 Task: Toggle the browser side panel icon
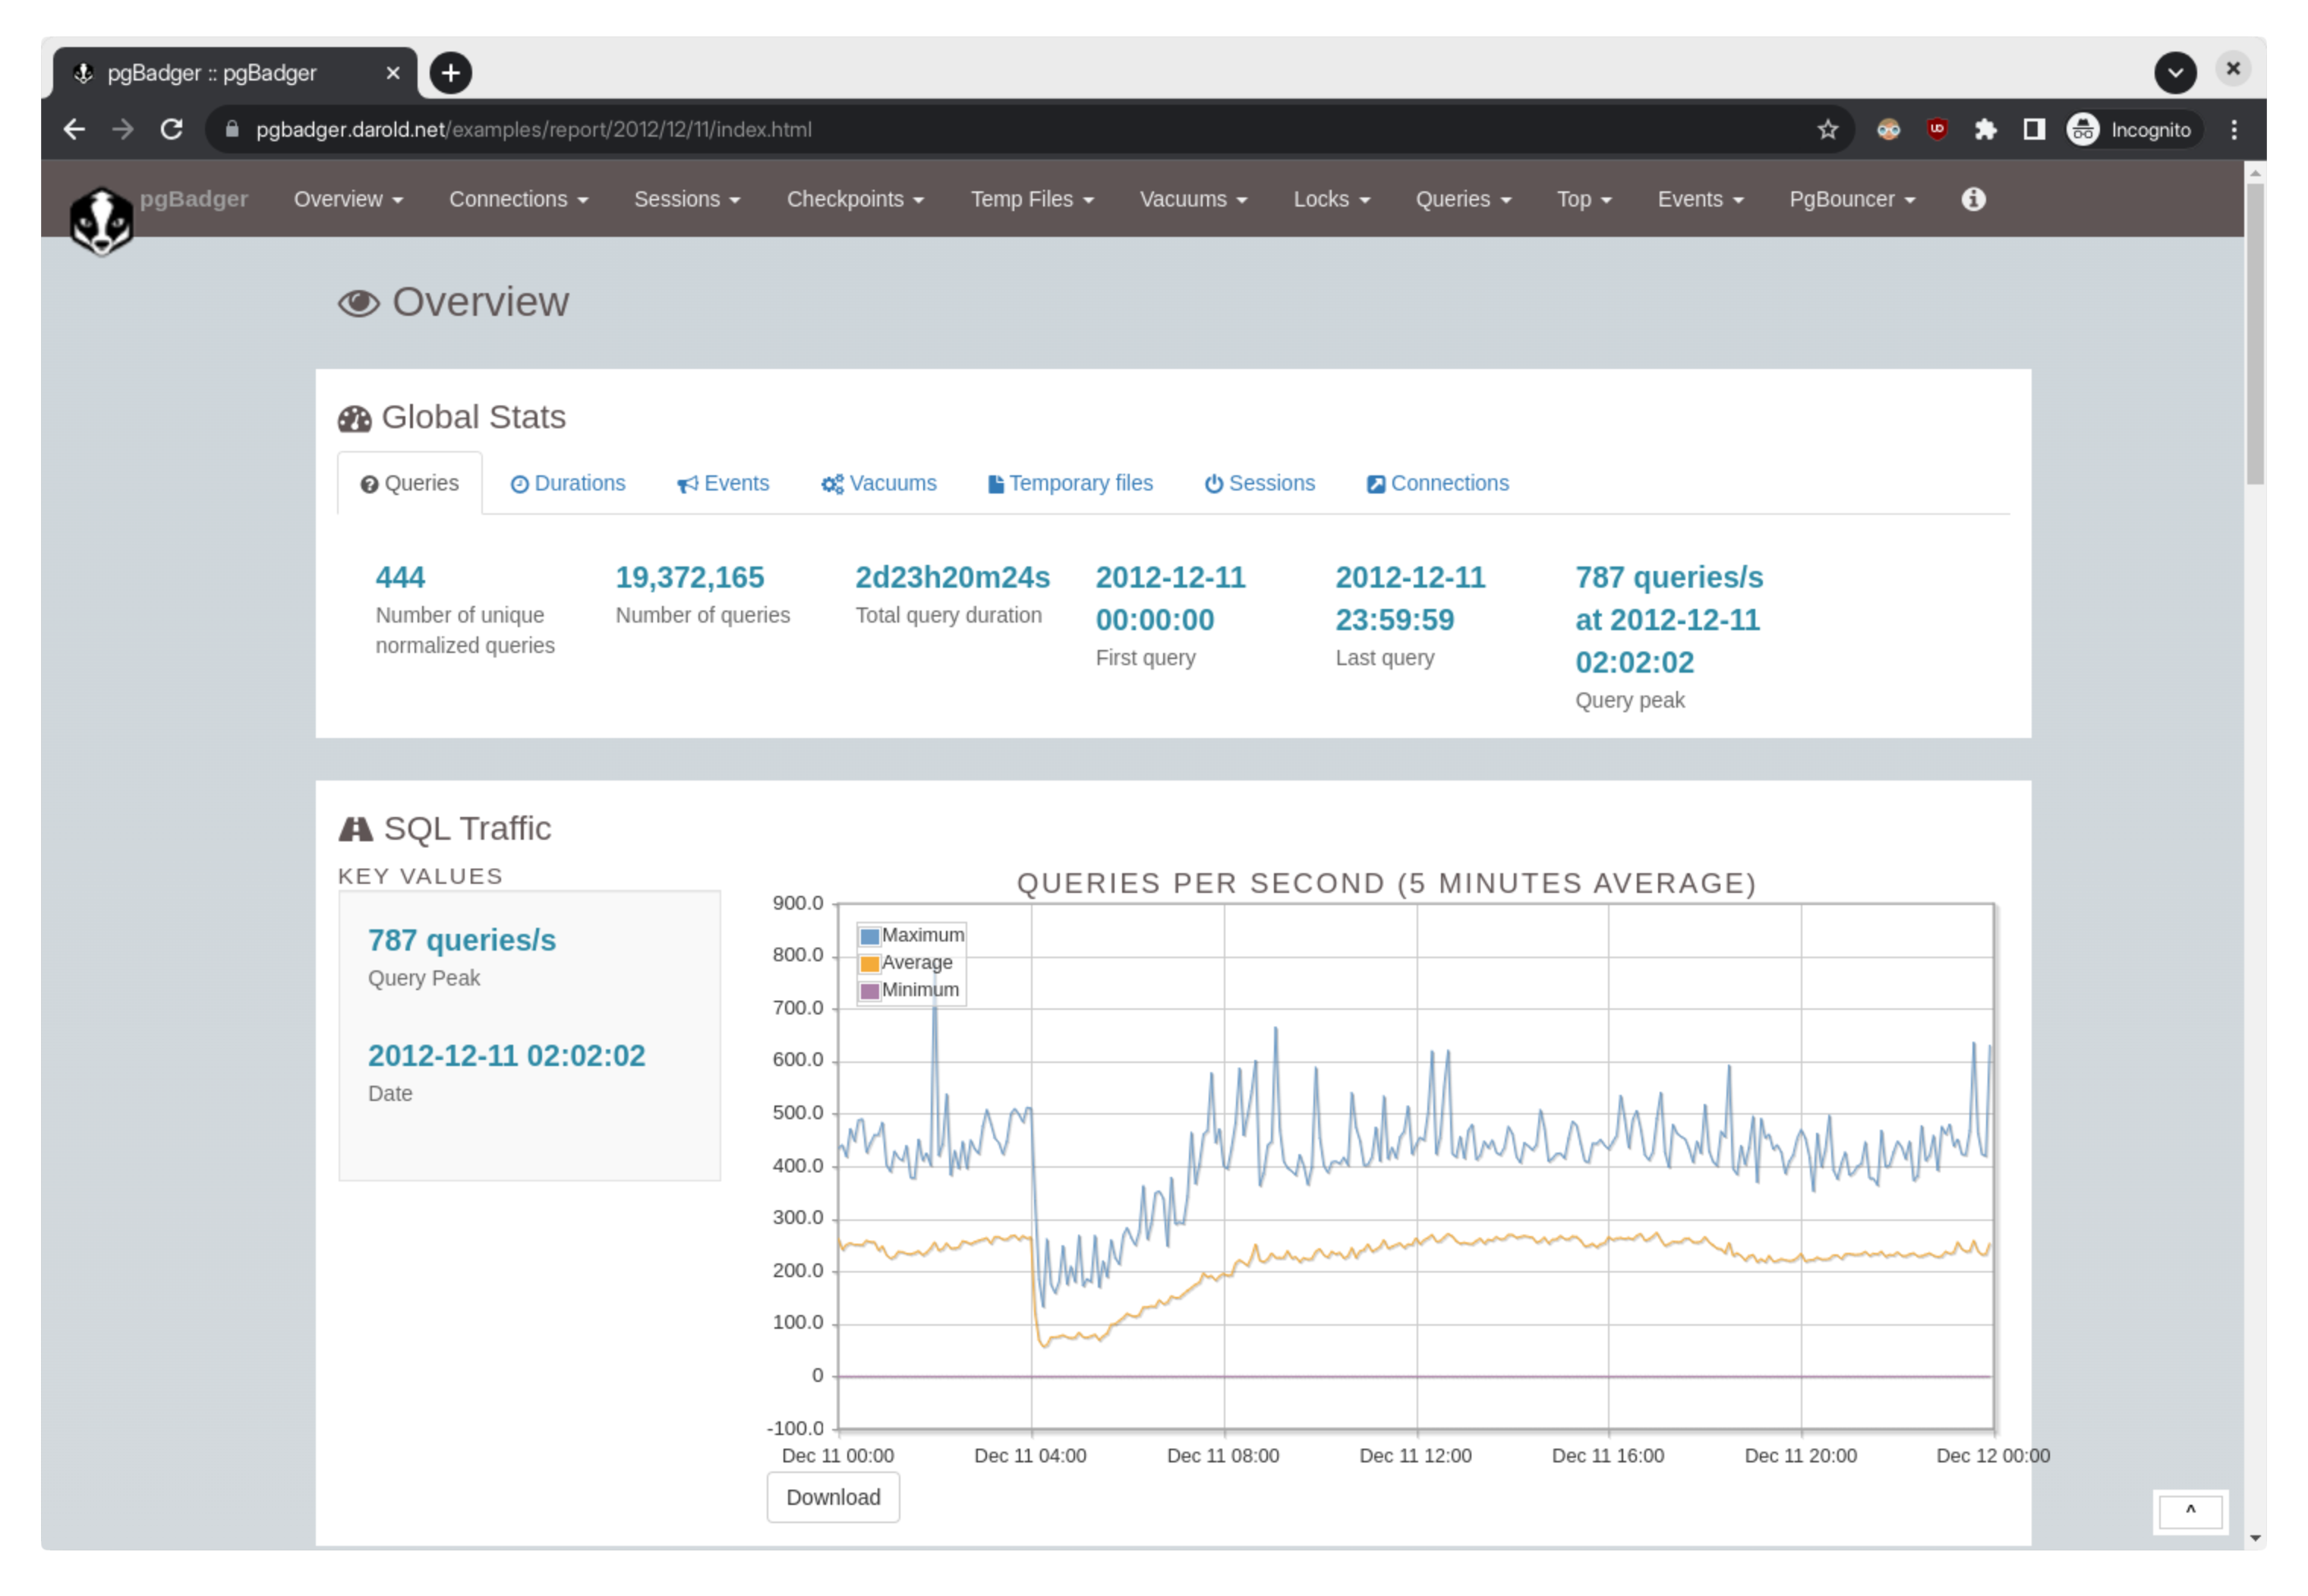pyautogui.click(x=2033, y=130)
